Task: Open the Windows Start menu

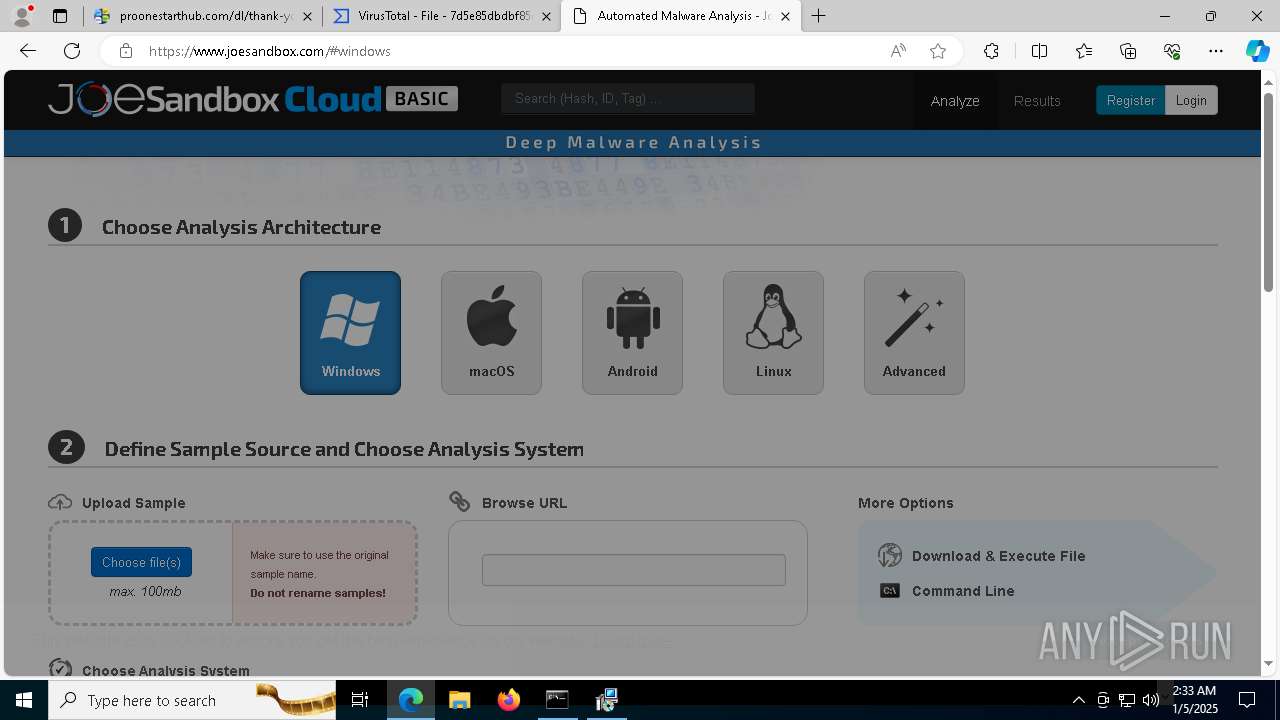Action: point(24,700)
